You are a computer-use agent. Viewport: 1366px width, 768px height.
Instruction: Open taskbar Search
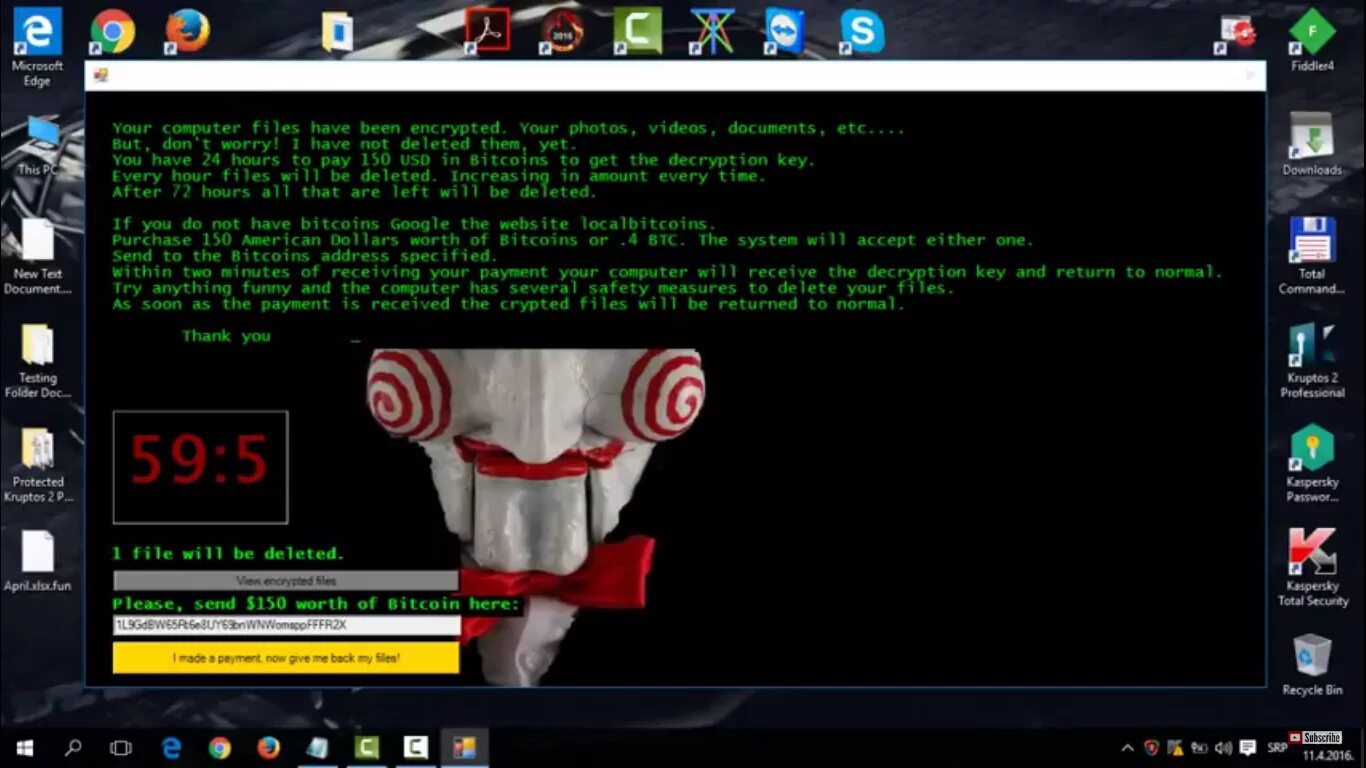[73, 748]
